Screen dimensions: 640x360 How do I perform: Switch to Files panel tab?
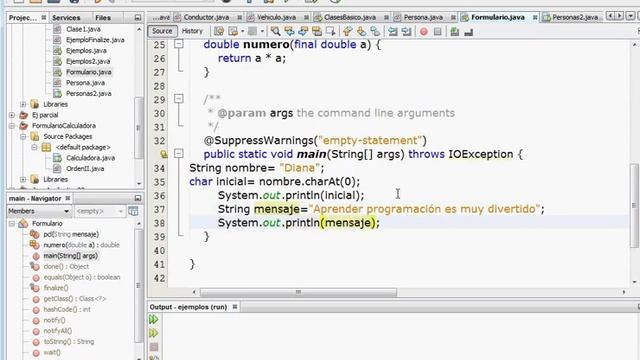tap(103, 18)
